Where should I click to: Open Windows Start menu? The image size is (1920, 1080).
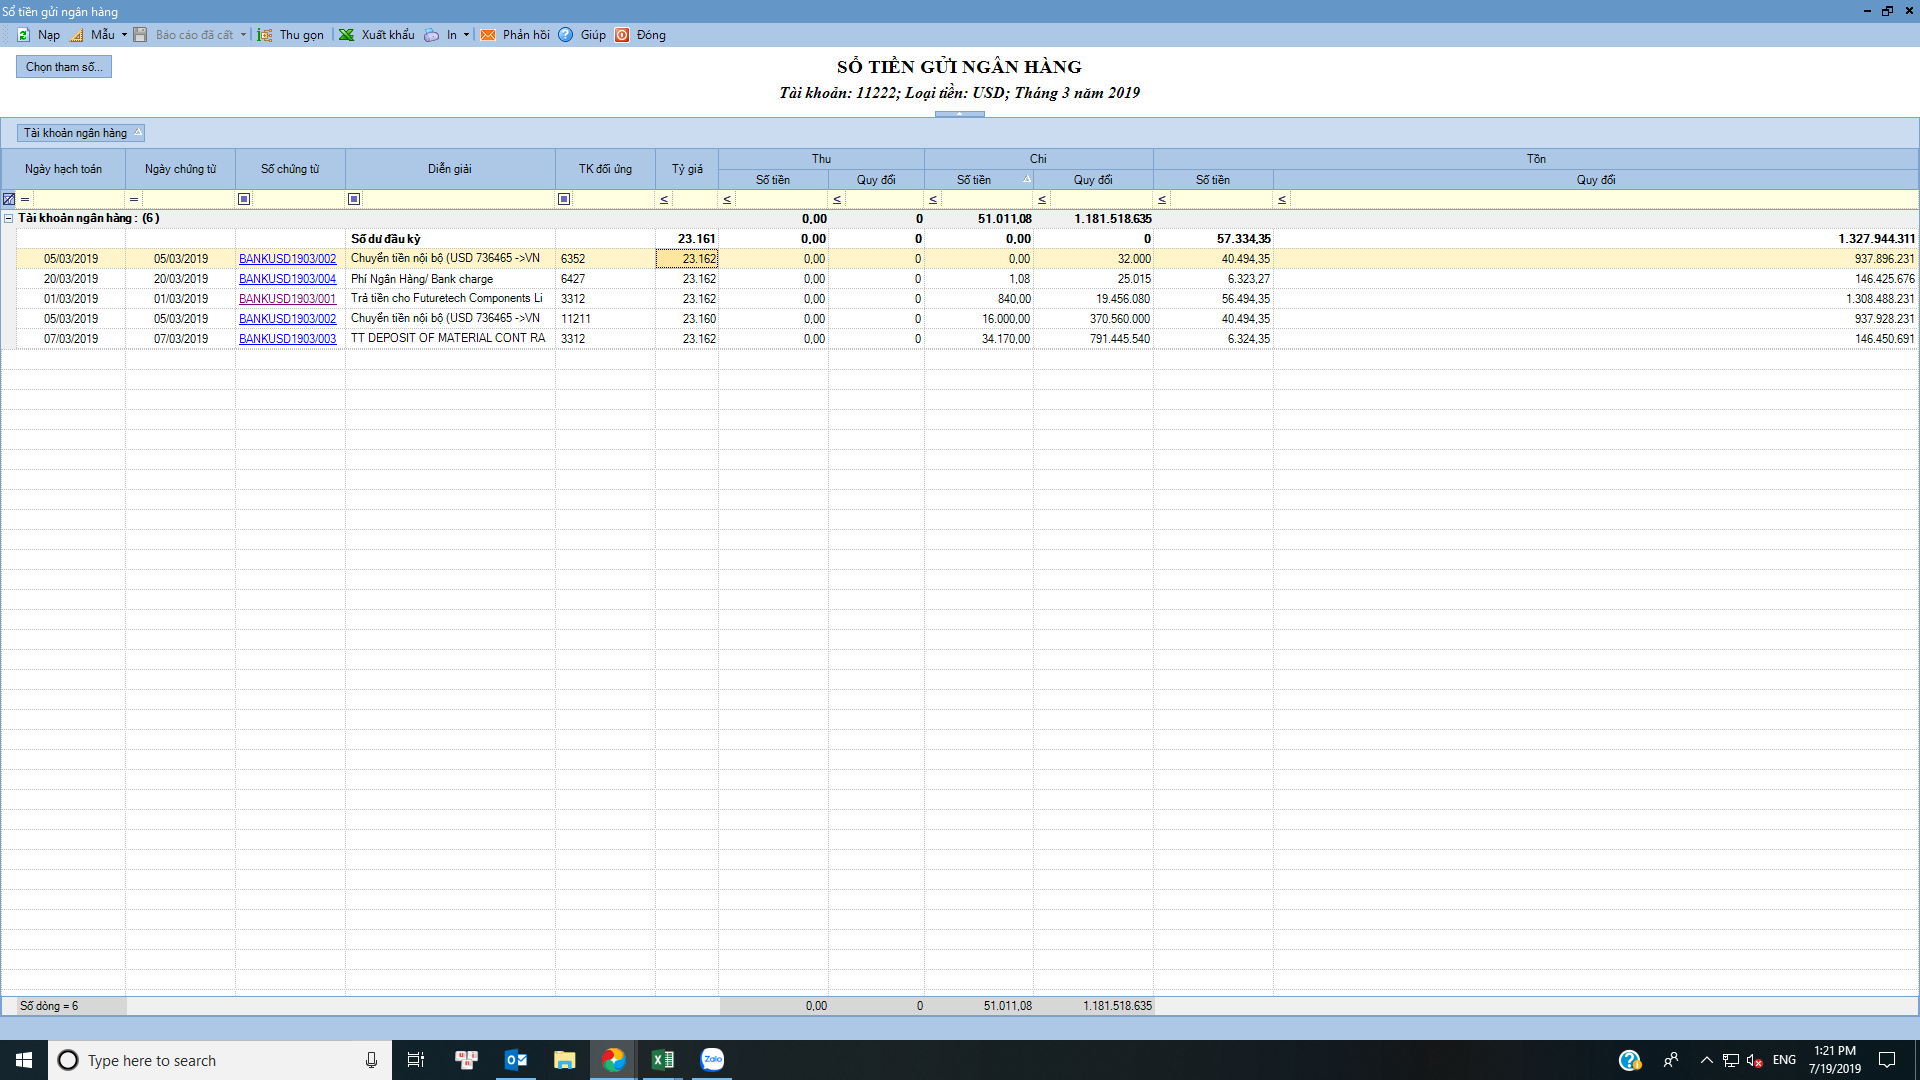point(24,1060)
